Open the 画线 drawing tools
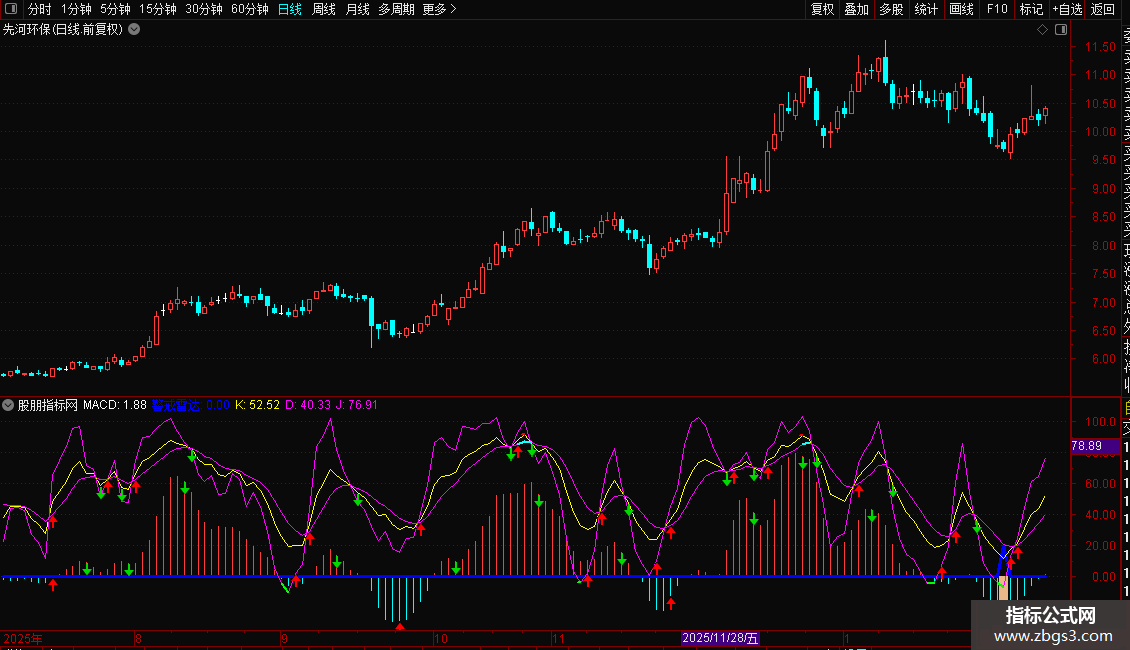Viewport: 1130px width, 650px height. (961, 9)
